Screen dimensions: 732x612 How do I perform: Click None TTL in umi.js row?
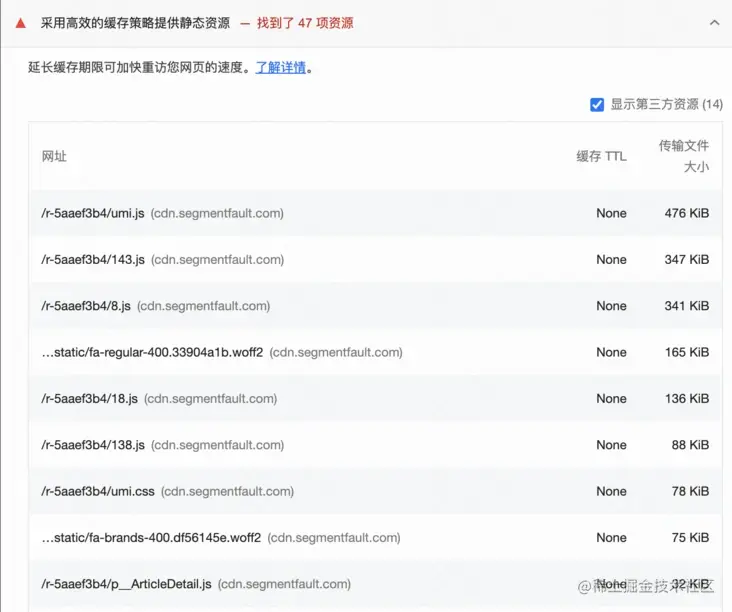tap(611, 213)
